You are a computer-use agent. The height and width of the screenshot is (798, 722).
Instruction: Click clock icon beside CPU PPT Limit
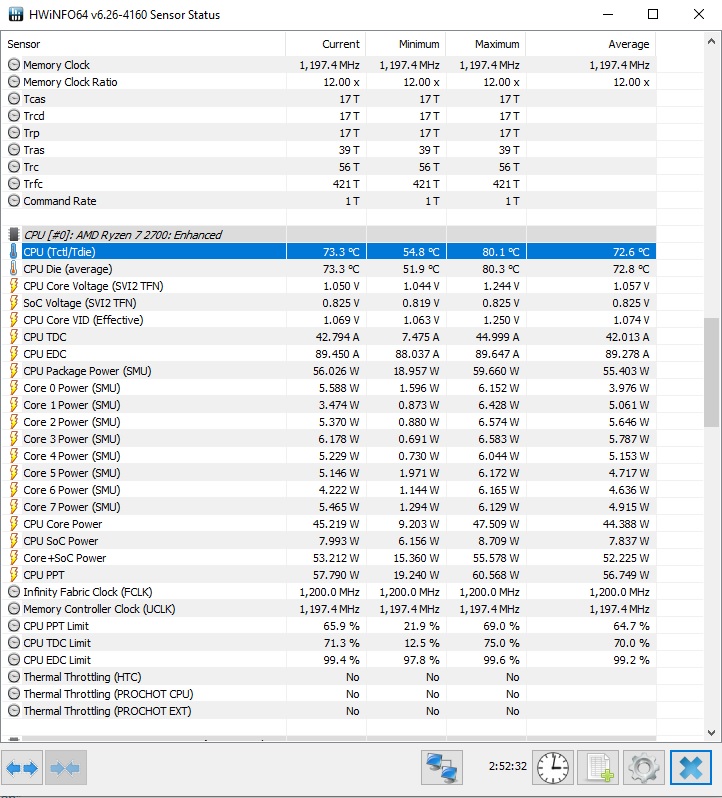point(14,626)
